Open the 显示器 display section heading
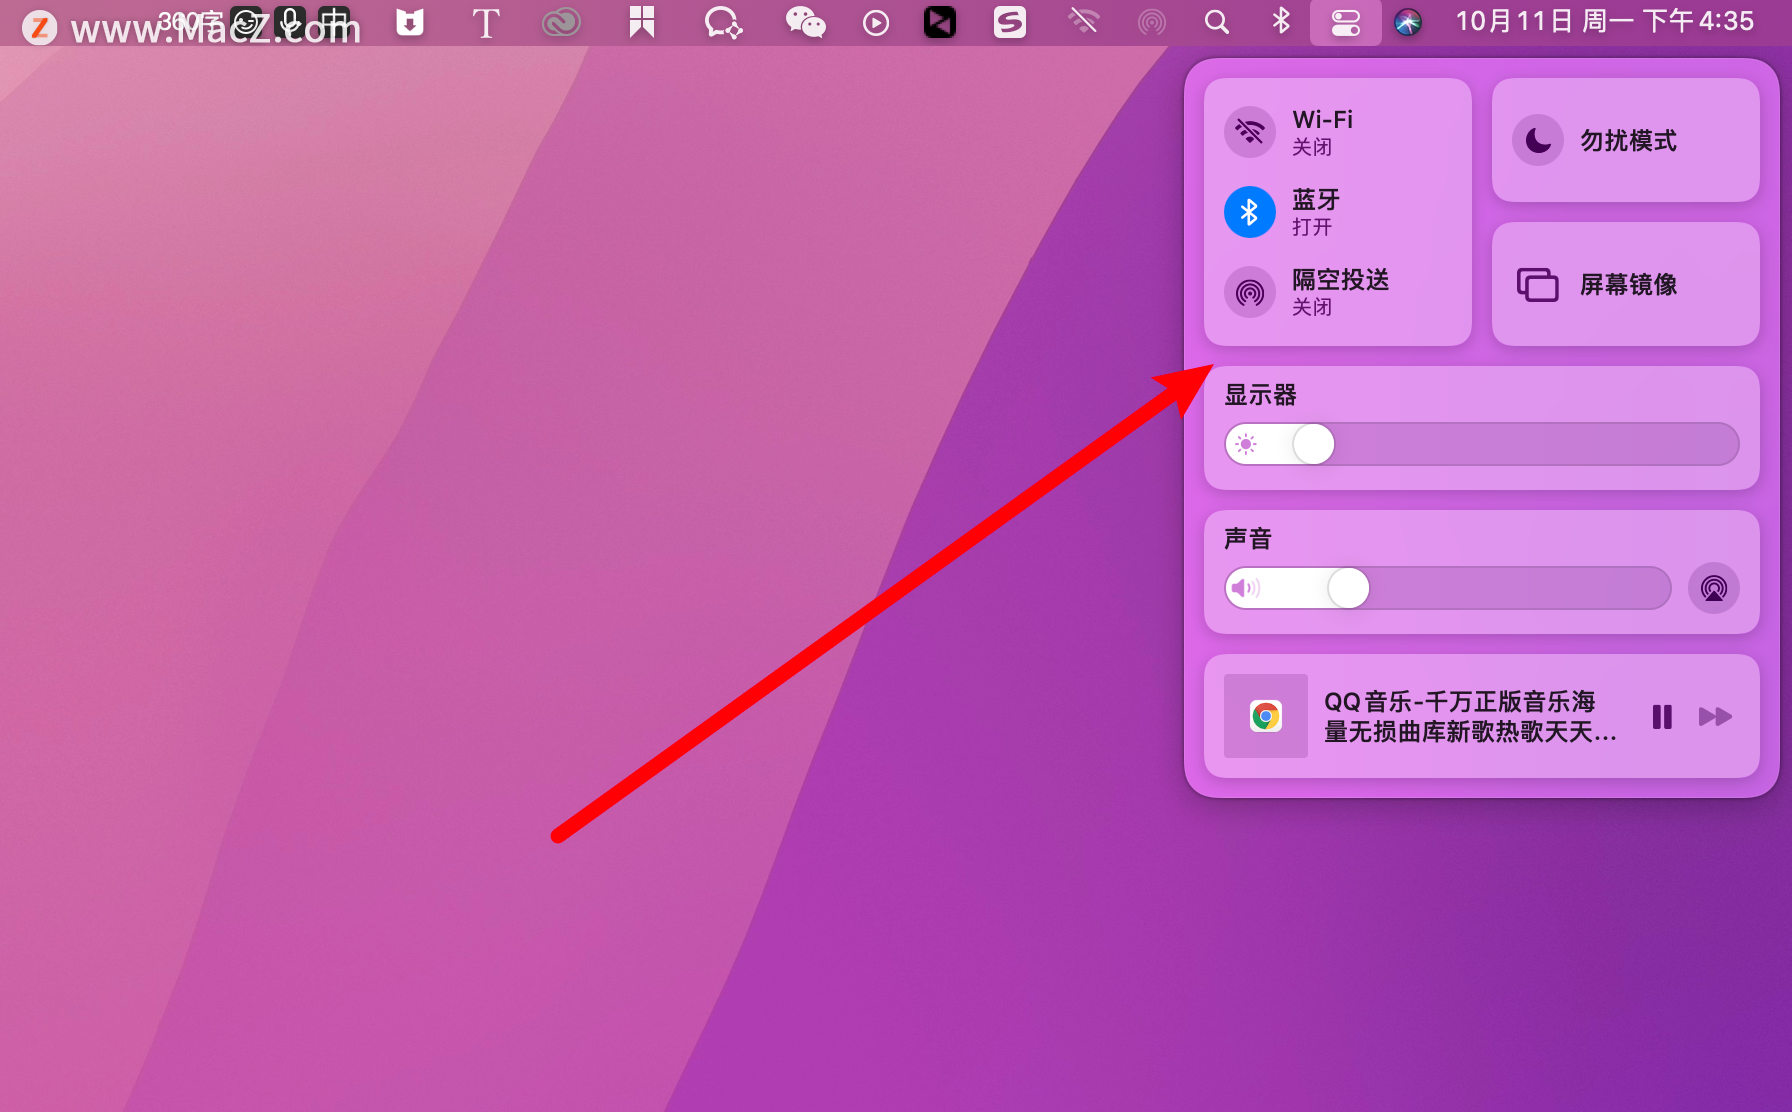The width and height of the screenshot is (1792, 1112). click(1260, 395)
